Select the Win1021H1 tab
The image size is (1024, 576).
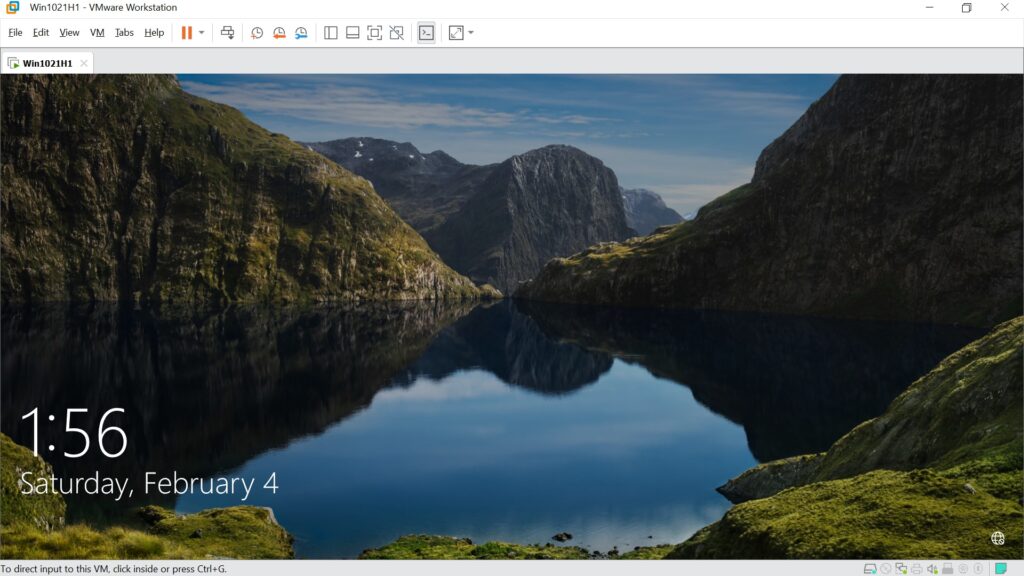[x=47, y=63]
